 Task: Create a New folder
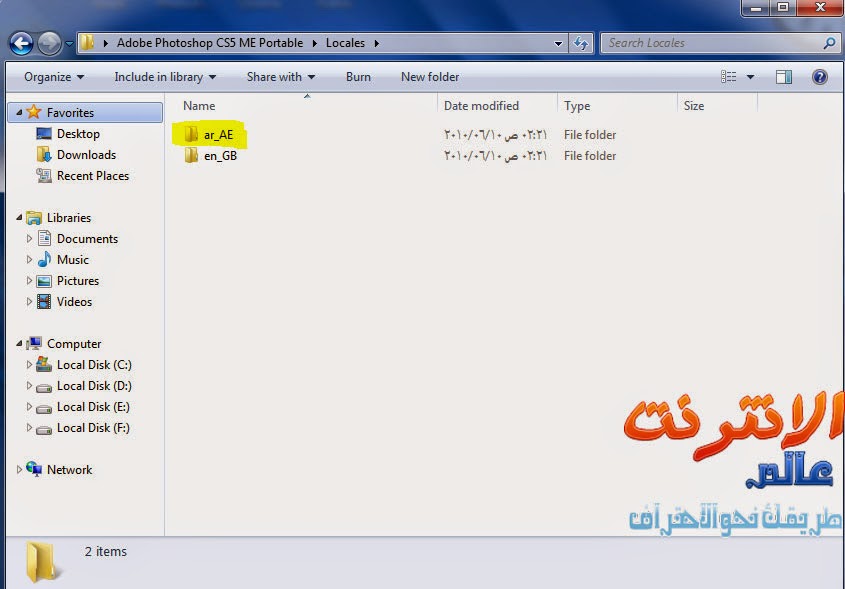point(430,77)
